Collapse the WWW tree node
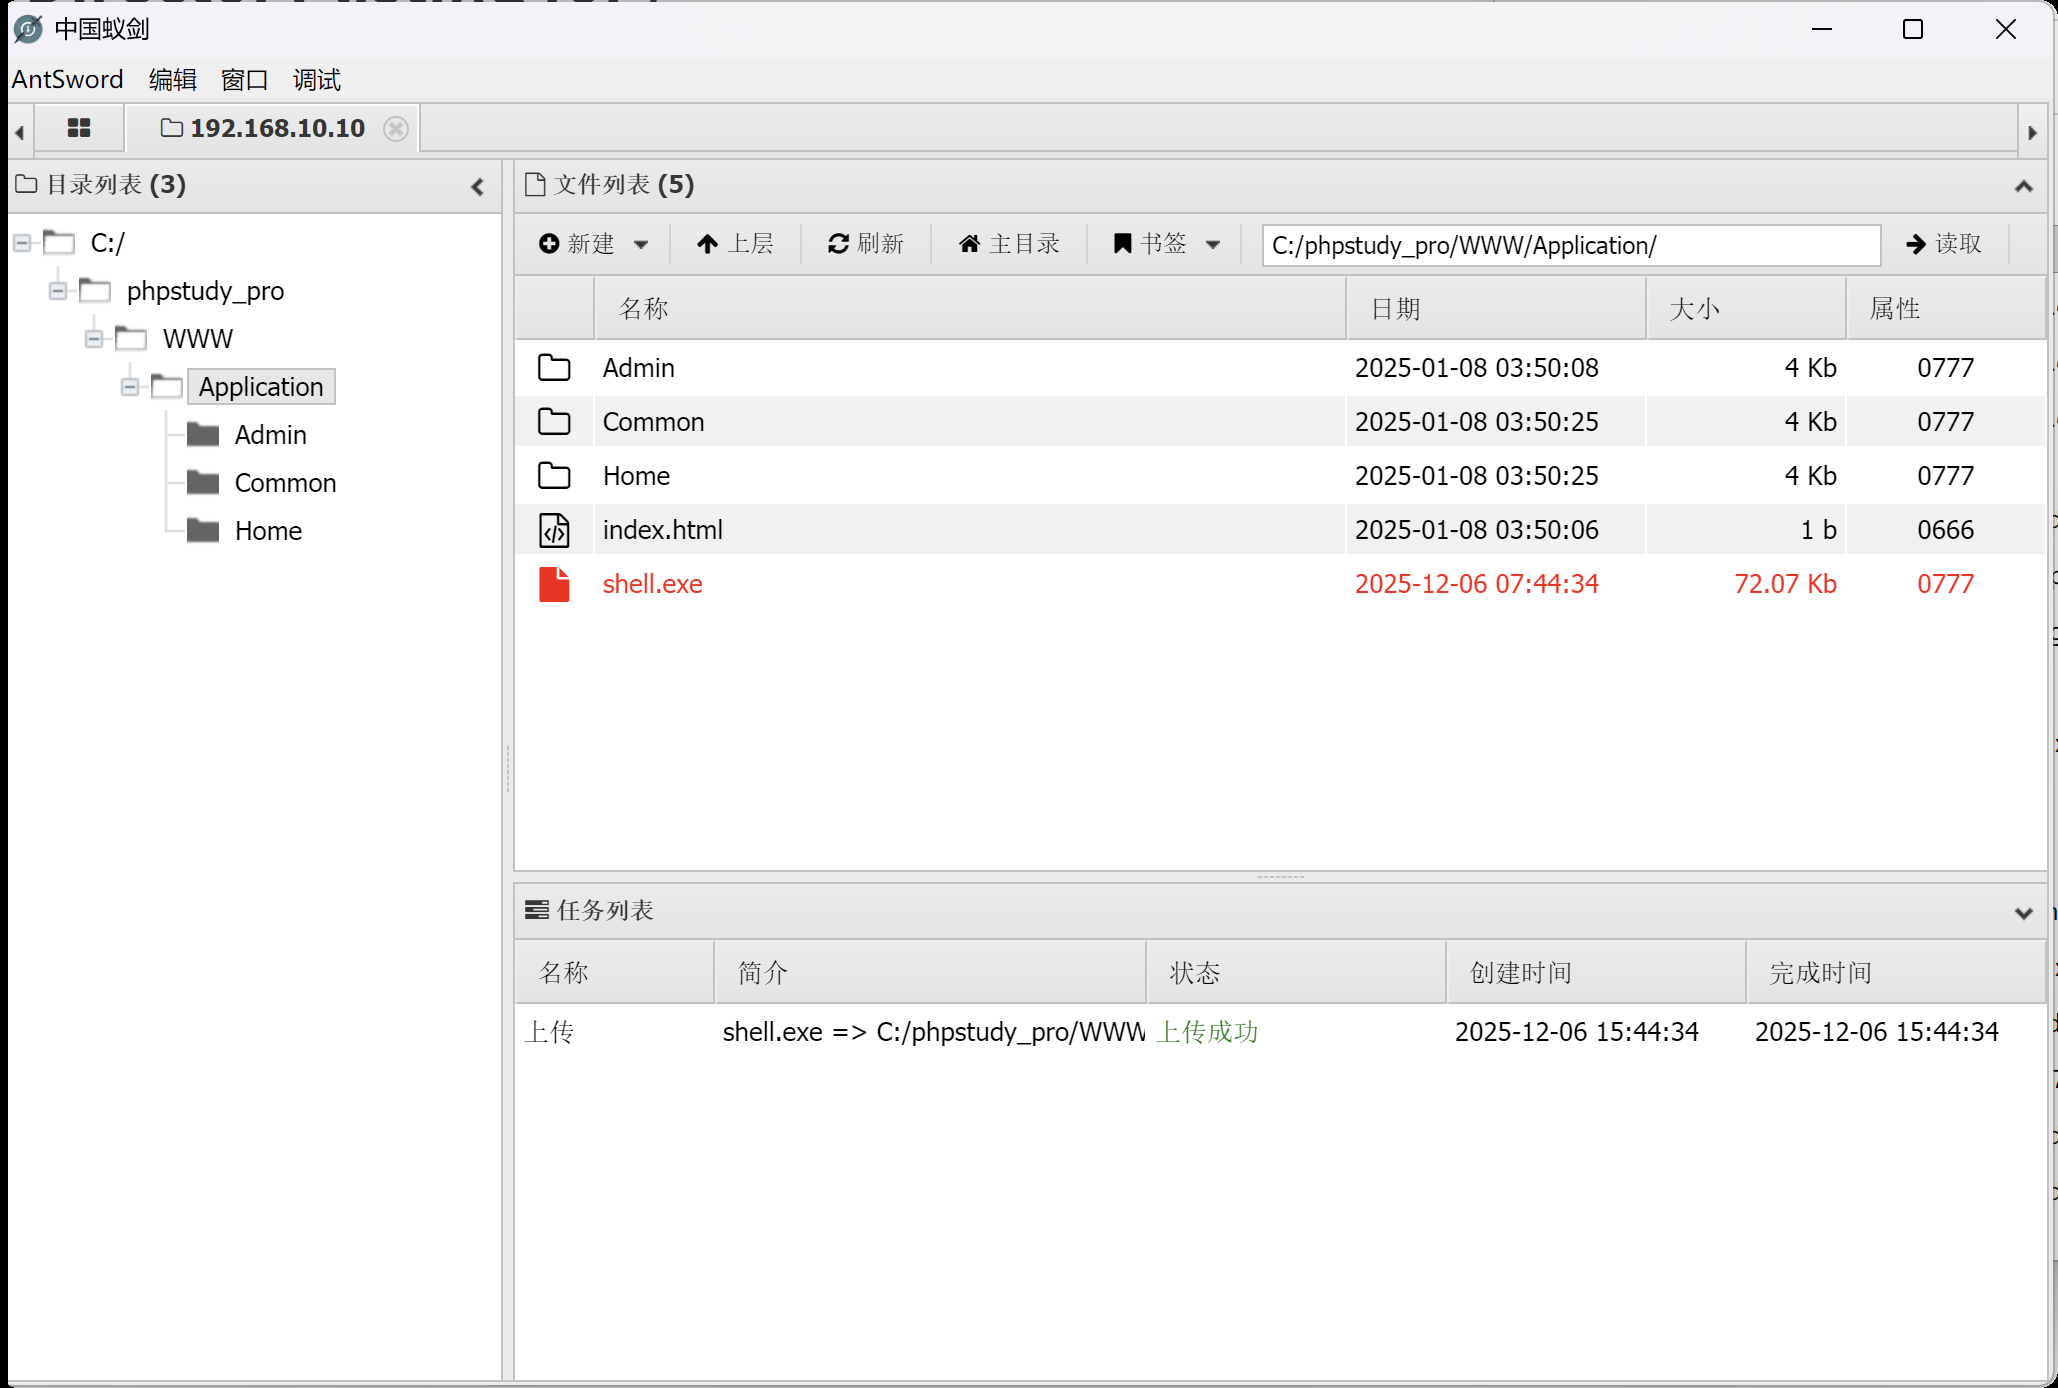The width and height of the screenshot is (2058, 1388). [x=94, y=339]
